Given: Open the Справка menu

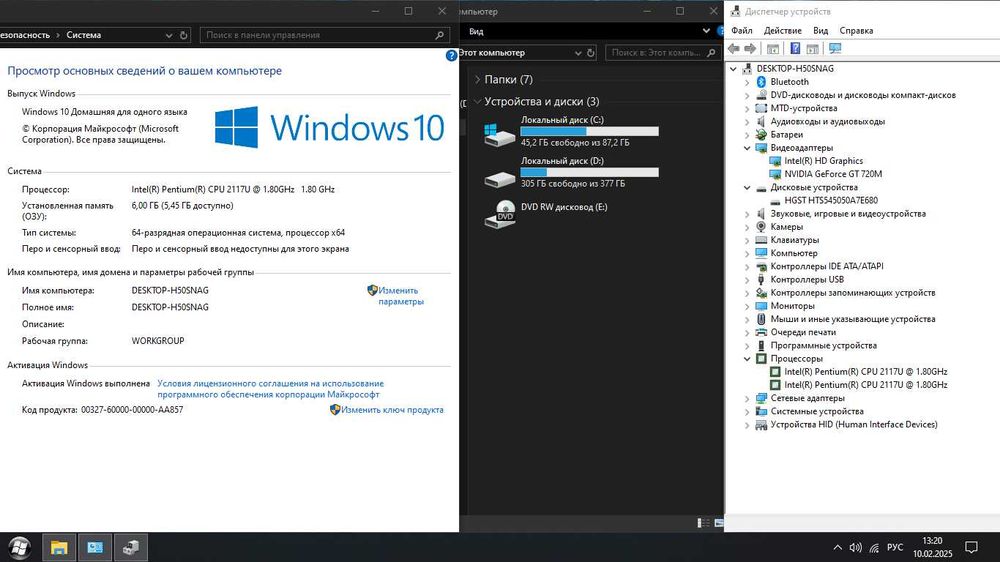Looking at the screenshot, I should pyautogui.click(x=857, y=31).
